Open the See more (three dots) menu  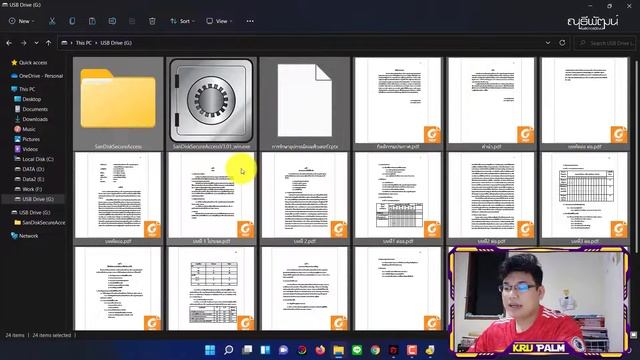point(250,21)
